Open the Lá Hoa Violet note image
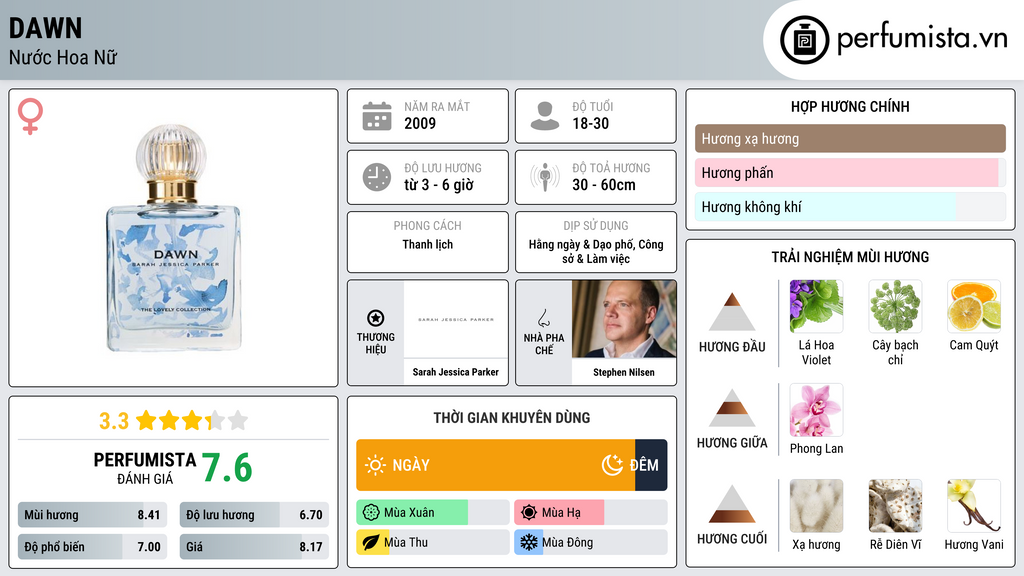The image size is (1024, 576). click(816, 306)
